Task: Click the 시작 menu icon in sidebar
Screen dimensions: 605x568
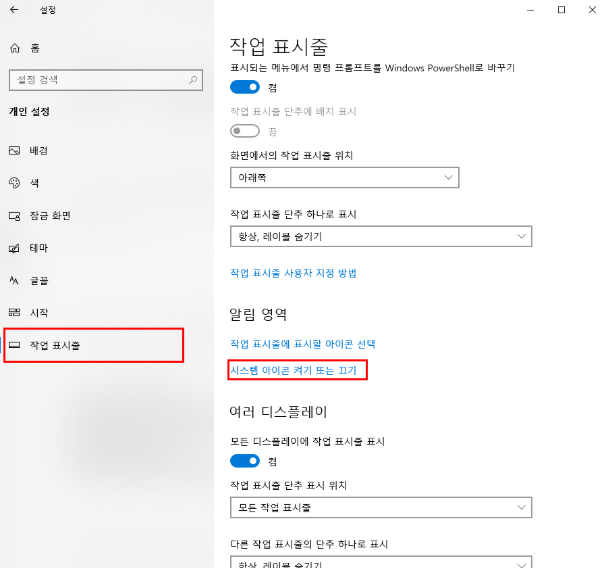Action: coord(14,313)
